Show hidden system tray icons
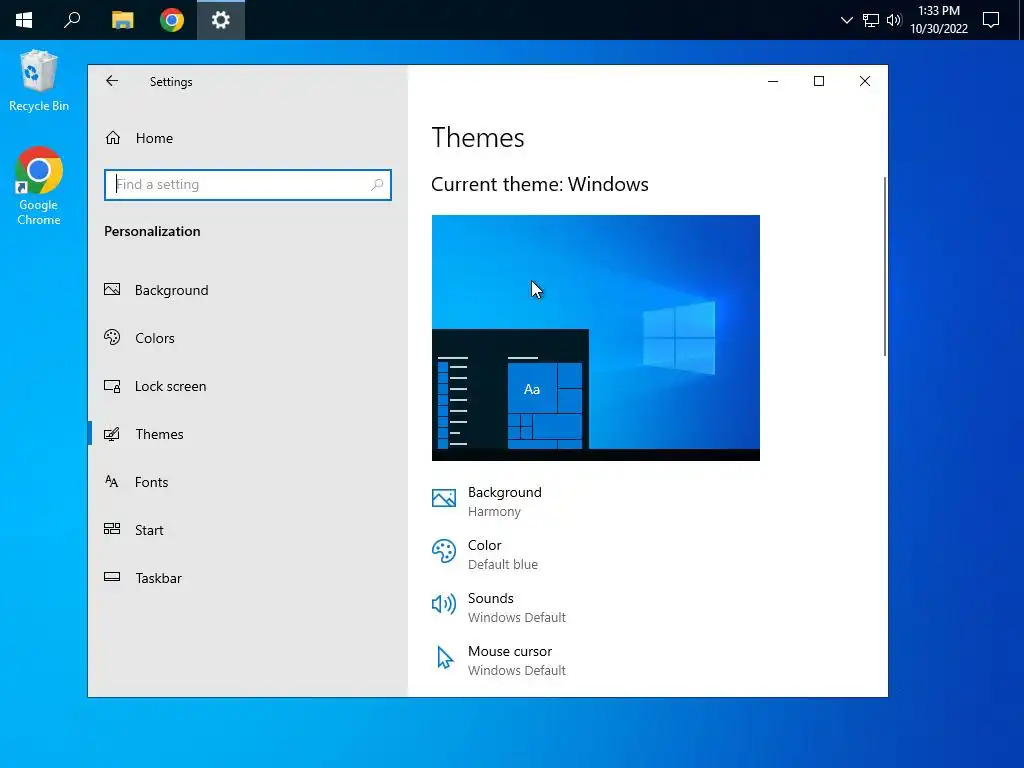 coord(846,20)
